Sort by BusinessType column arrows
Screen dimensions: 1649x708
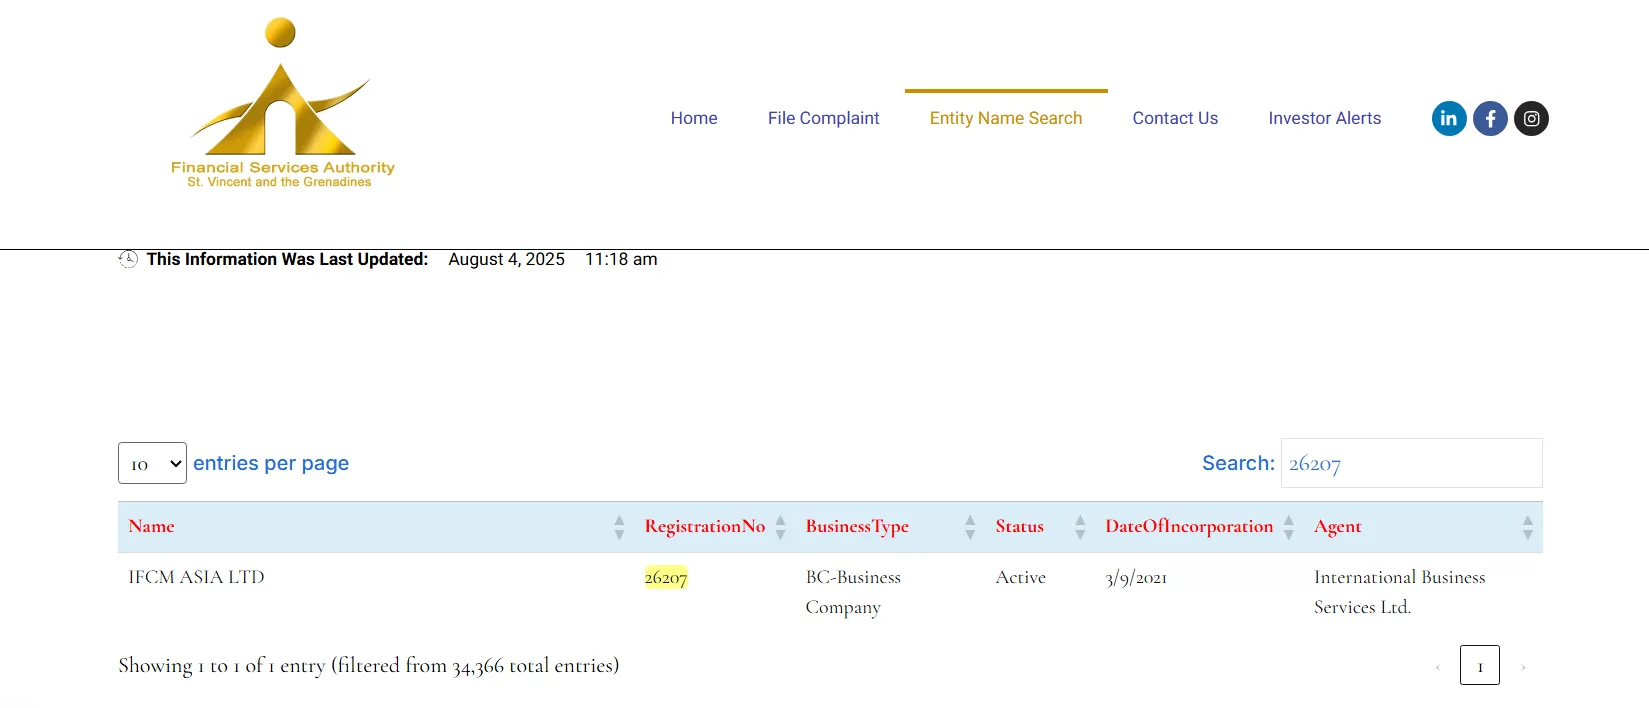tap(970, 527)
